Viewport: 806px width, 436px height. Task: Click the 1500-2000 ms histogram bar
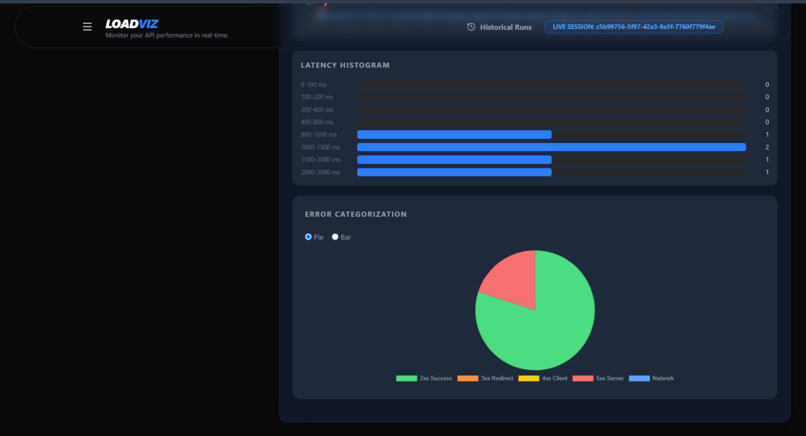[454, 159]
